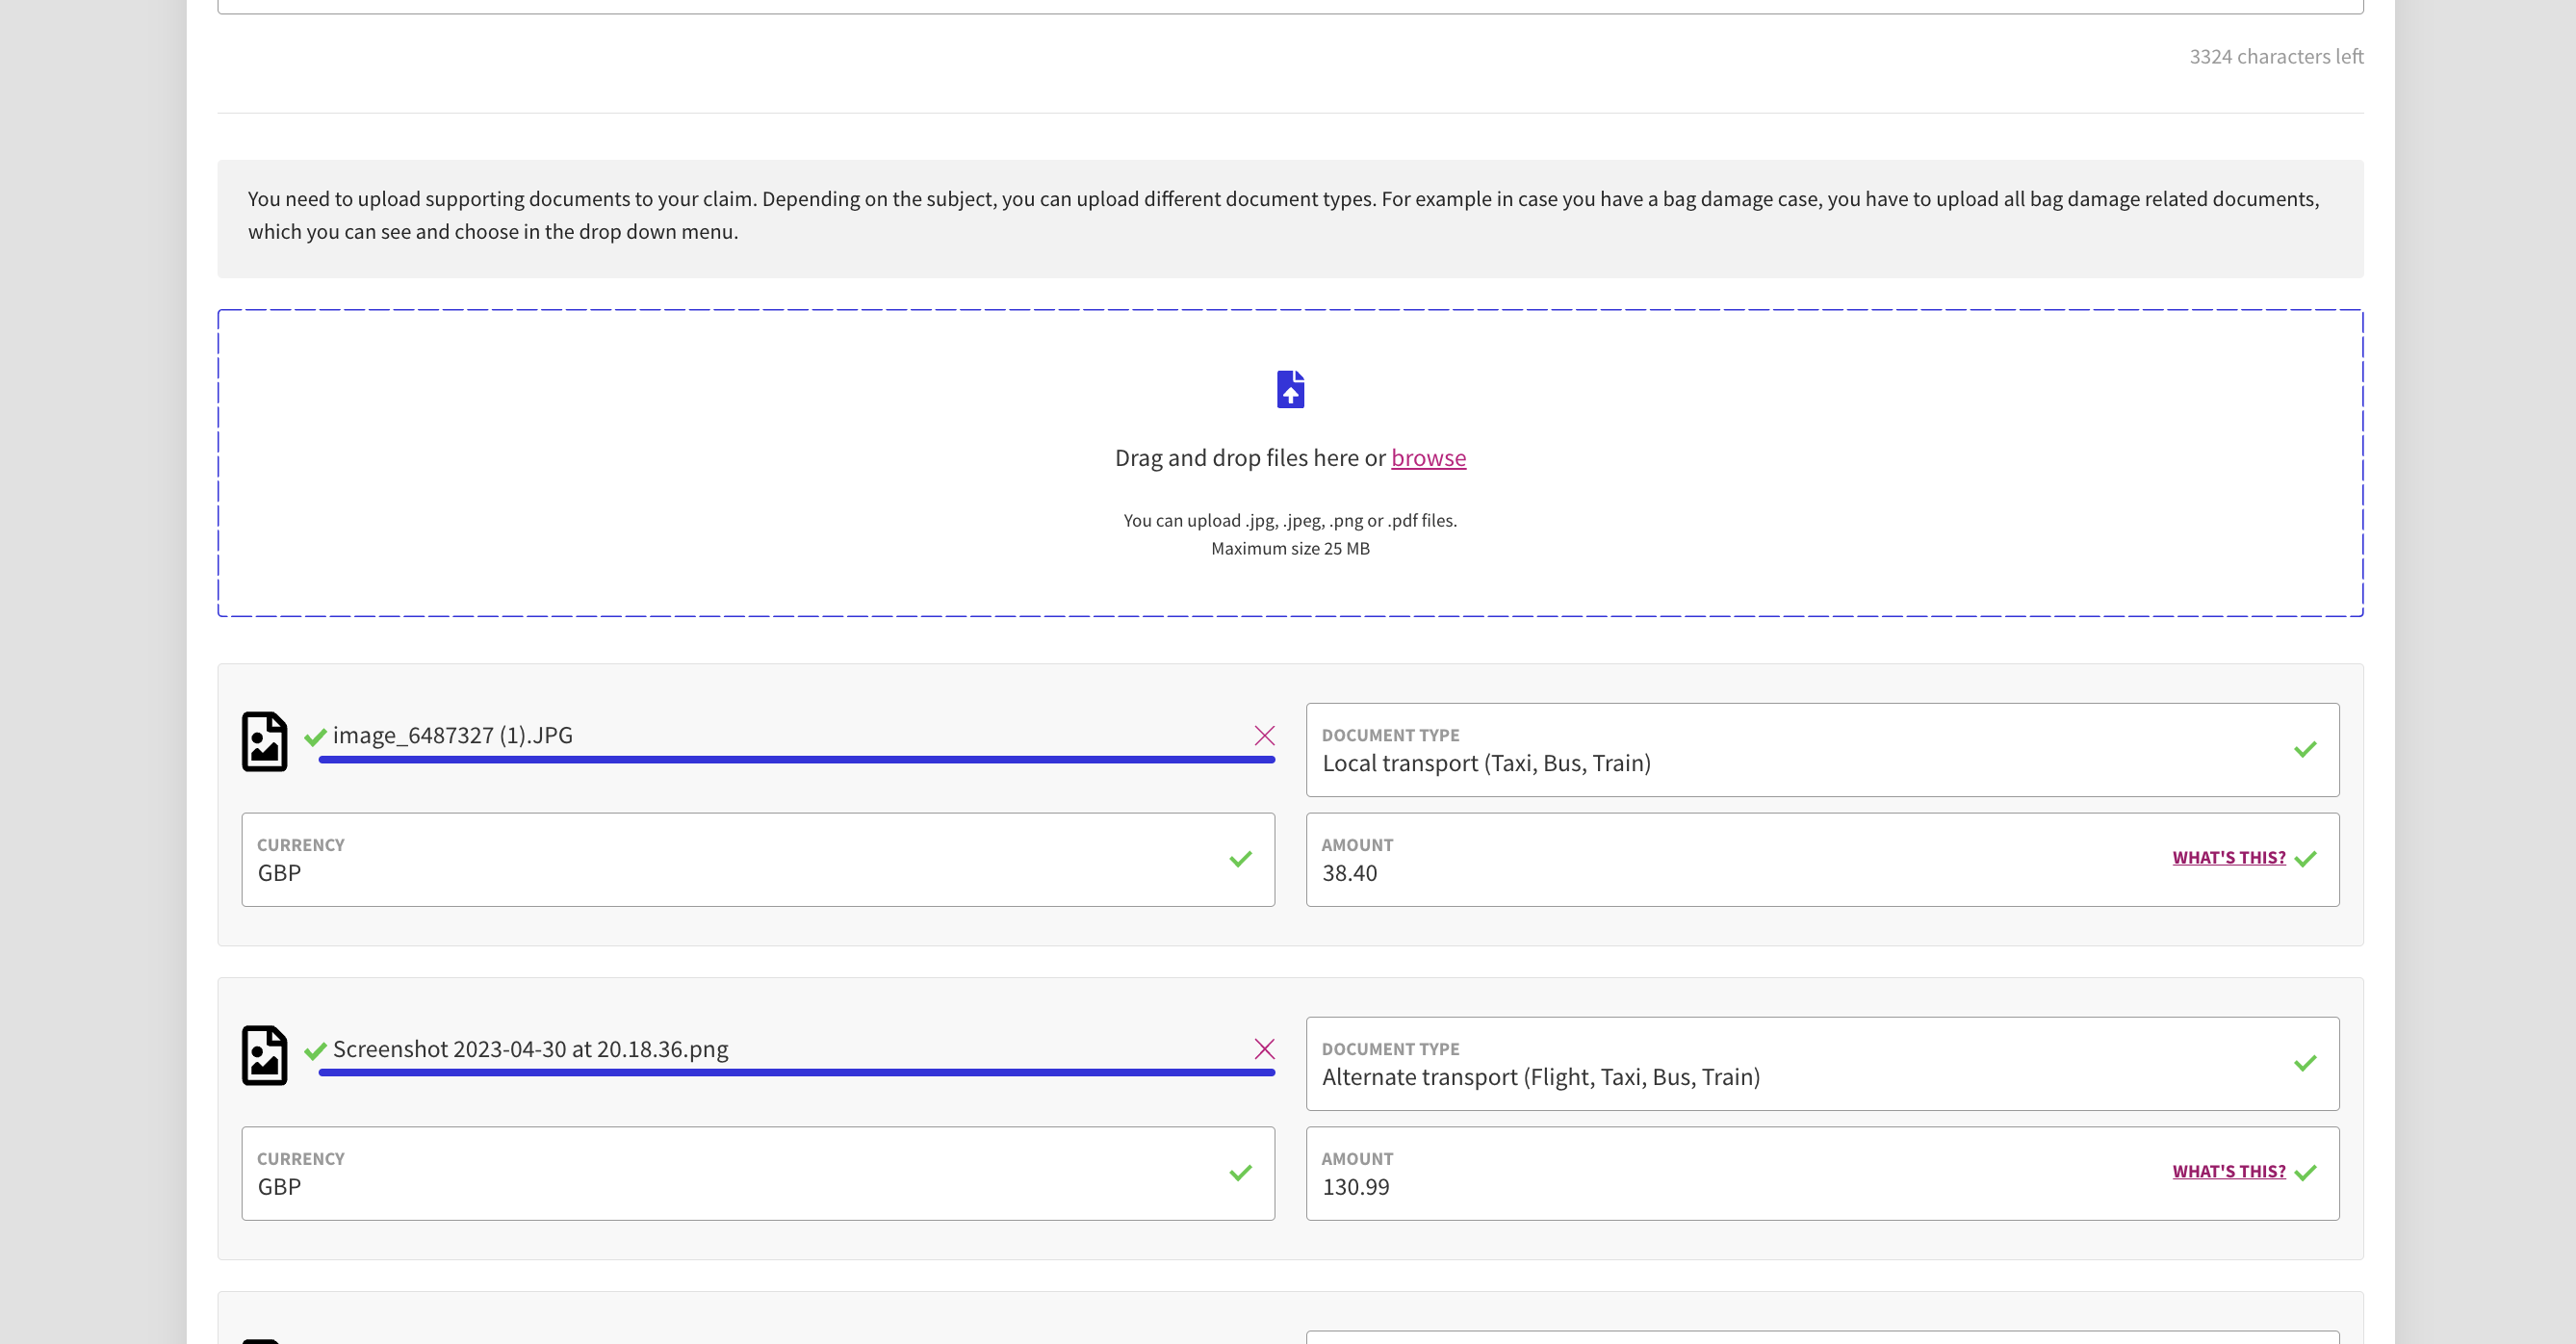Open What's This help for the 130.99 amount
This screenshot has height=1344, width=2576.
pos(2228,1172)
